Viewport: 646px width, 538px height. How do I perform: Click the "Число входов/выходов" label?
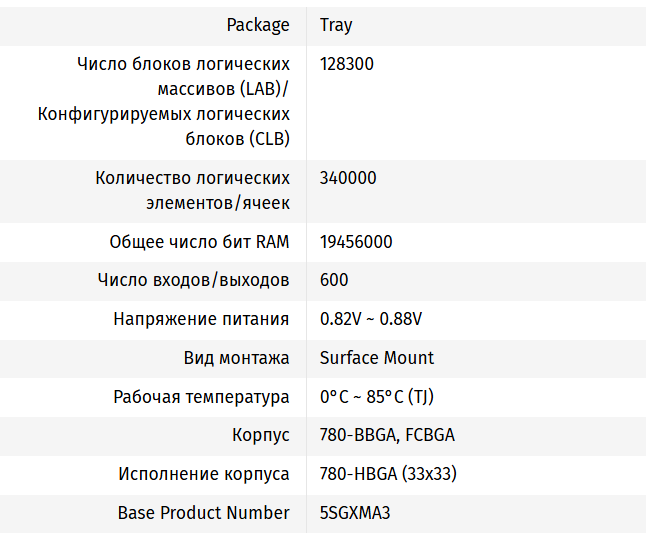194,280
